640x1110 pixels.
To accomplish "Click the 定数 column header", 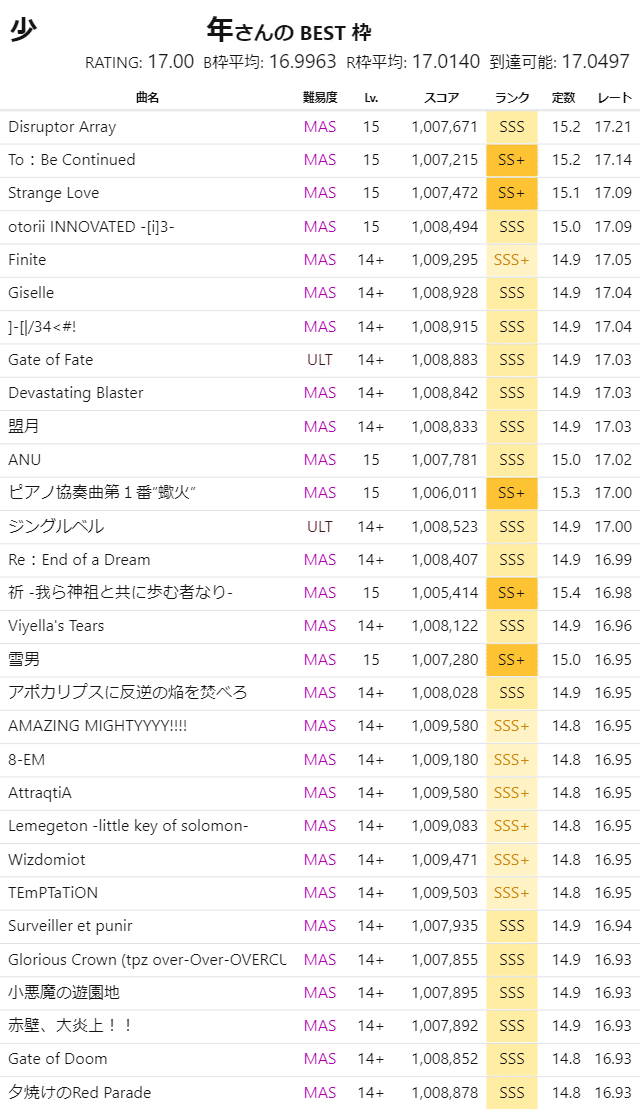I will [x=564, y=97].
